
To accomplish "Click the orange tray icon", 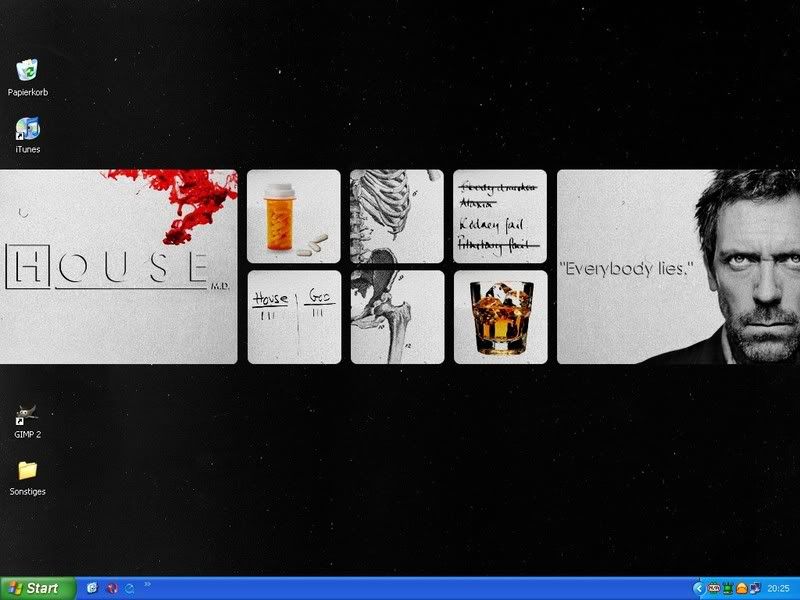I will (x=741, y=589).
